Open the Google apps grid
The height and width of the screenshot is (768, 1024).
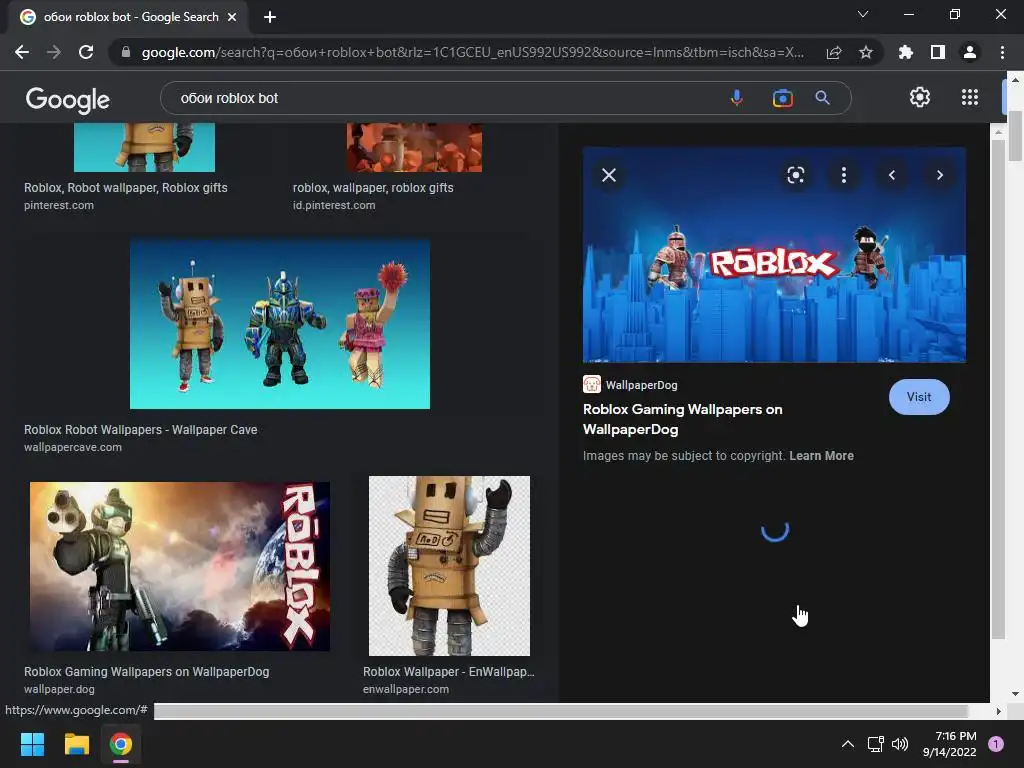click(970, 97)
